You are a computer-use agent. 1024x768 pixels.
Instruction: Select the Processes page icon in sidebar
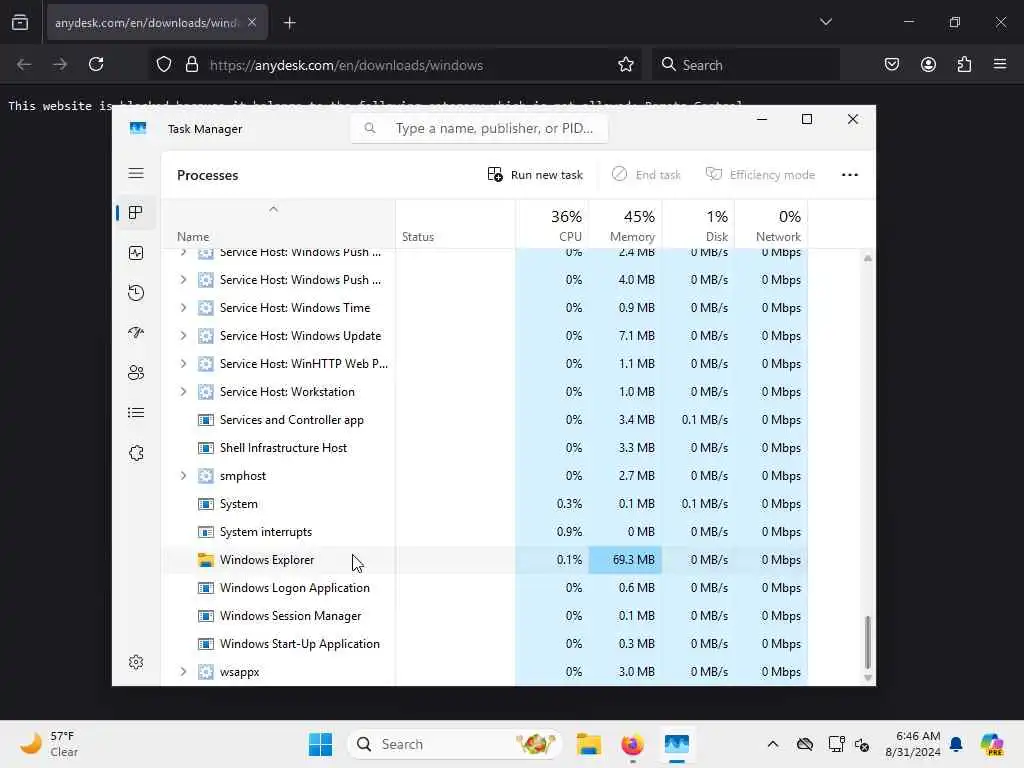tap(136, 213)
